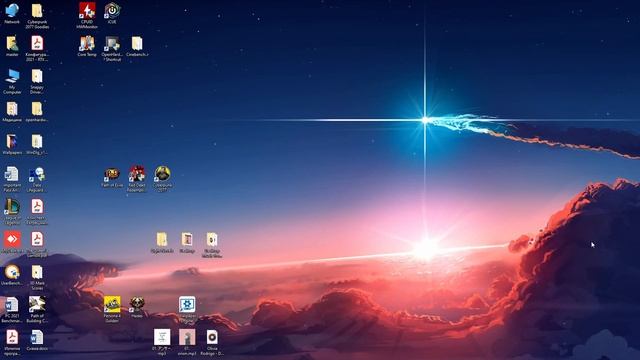Screen dimensions: 640x360
Task: Open the Network desktop icon
Action: coord(12,13)
